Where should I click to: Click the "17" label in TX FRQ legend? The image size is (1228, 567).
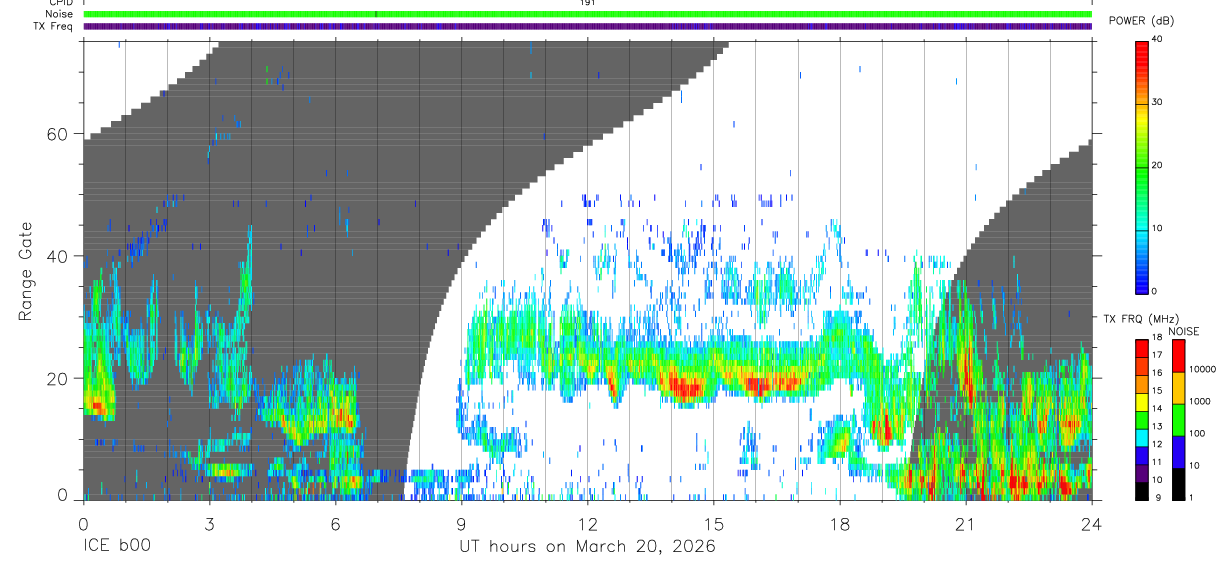click(x=1157, y=354)
